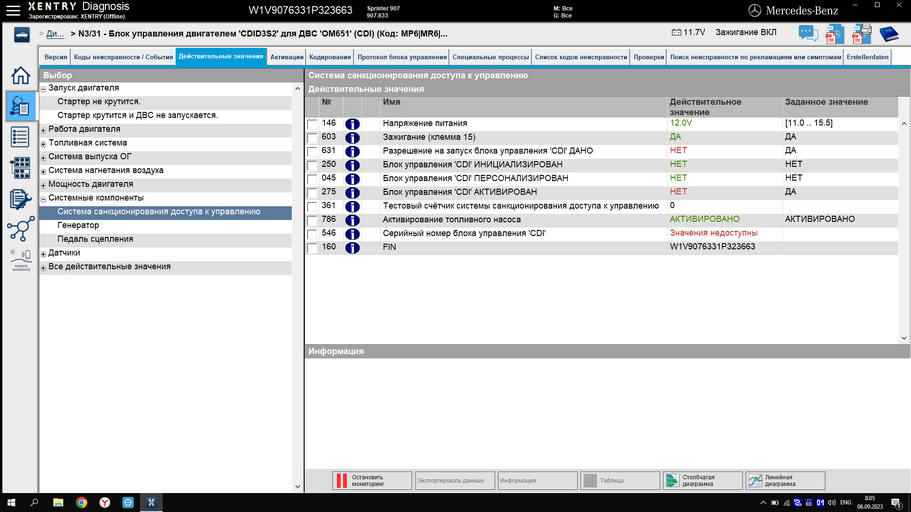Click the Таблица button

click(620, 481)
